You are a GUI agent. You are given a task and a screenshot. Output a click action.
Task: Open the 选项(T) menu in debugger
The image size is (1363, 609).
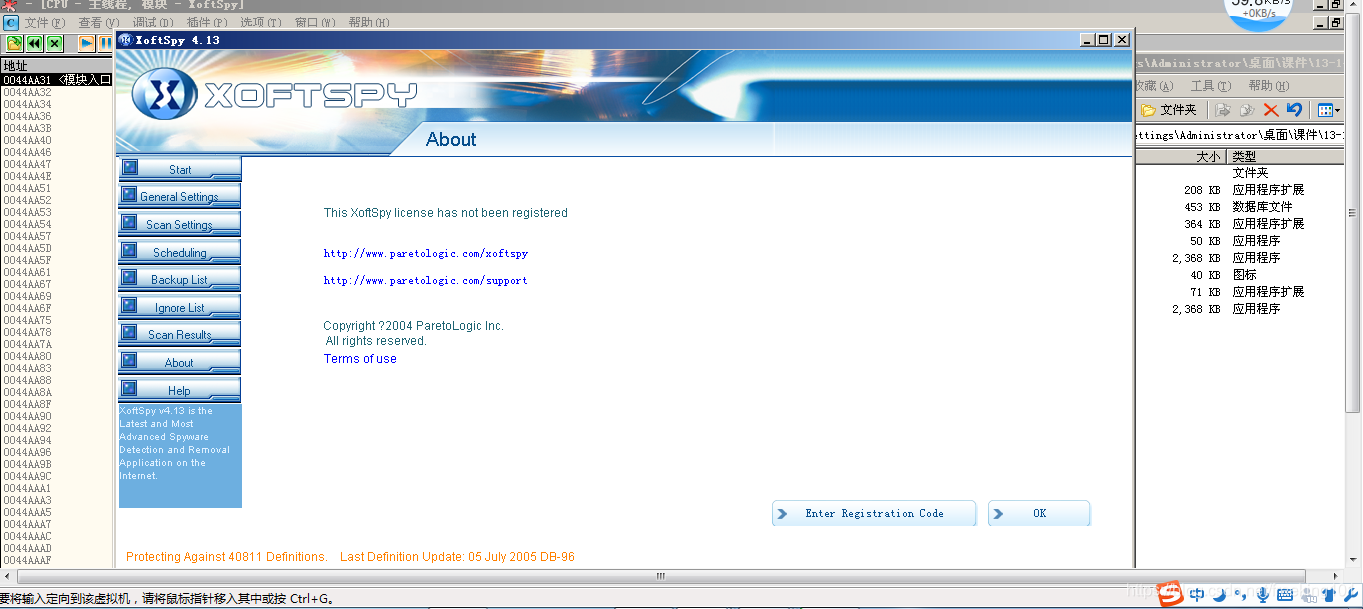click(261, 22)
